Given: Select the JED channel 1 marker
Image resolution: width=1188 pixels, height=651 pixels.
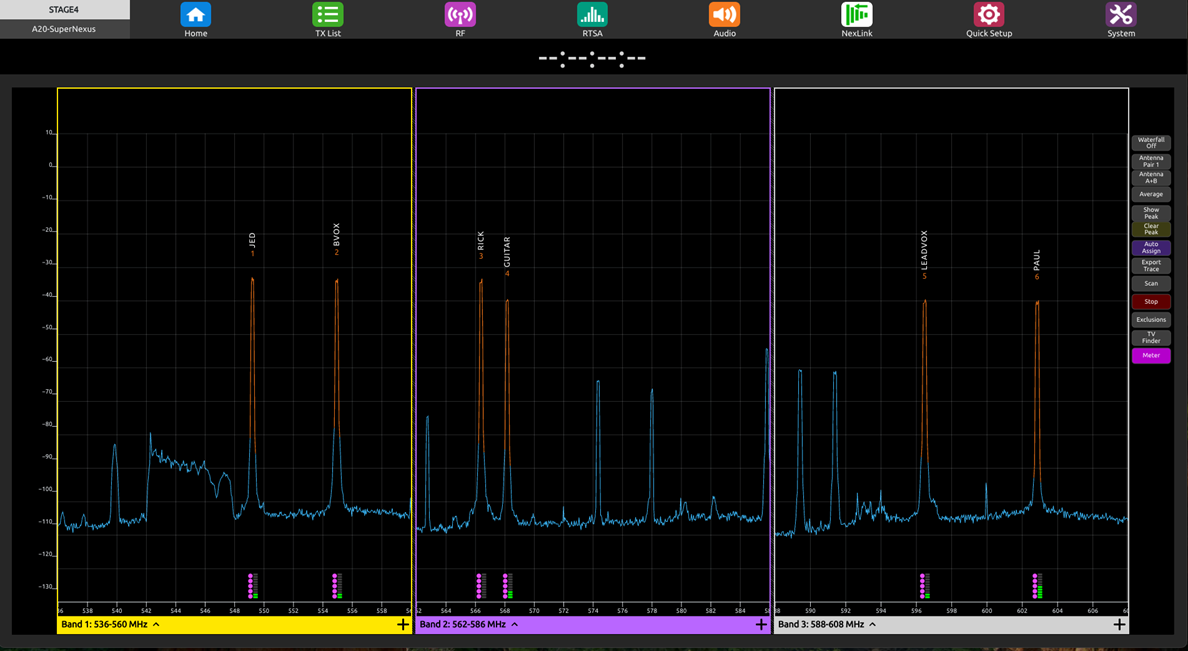Looking at the screenshot, I should tap(252, 244).
